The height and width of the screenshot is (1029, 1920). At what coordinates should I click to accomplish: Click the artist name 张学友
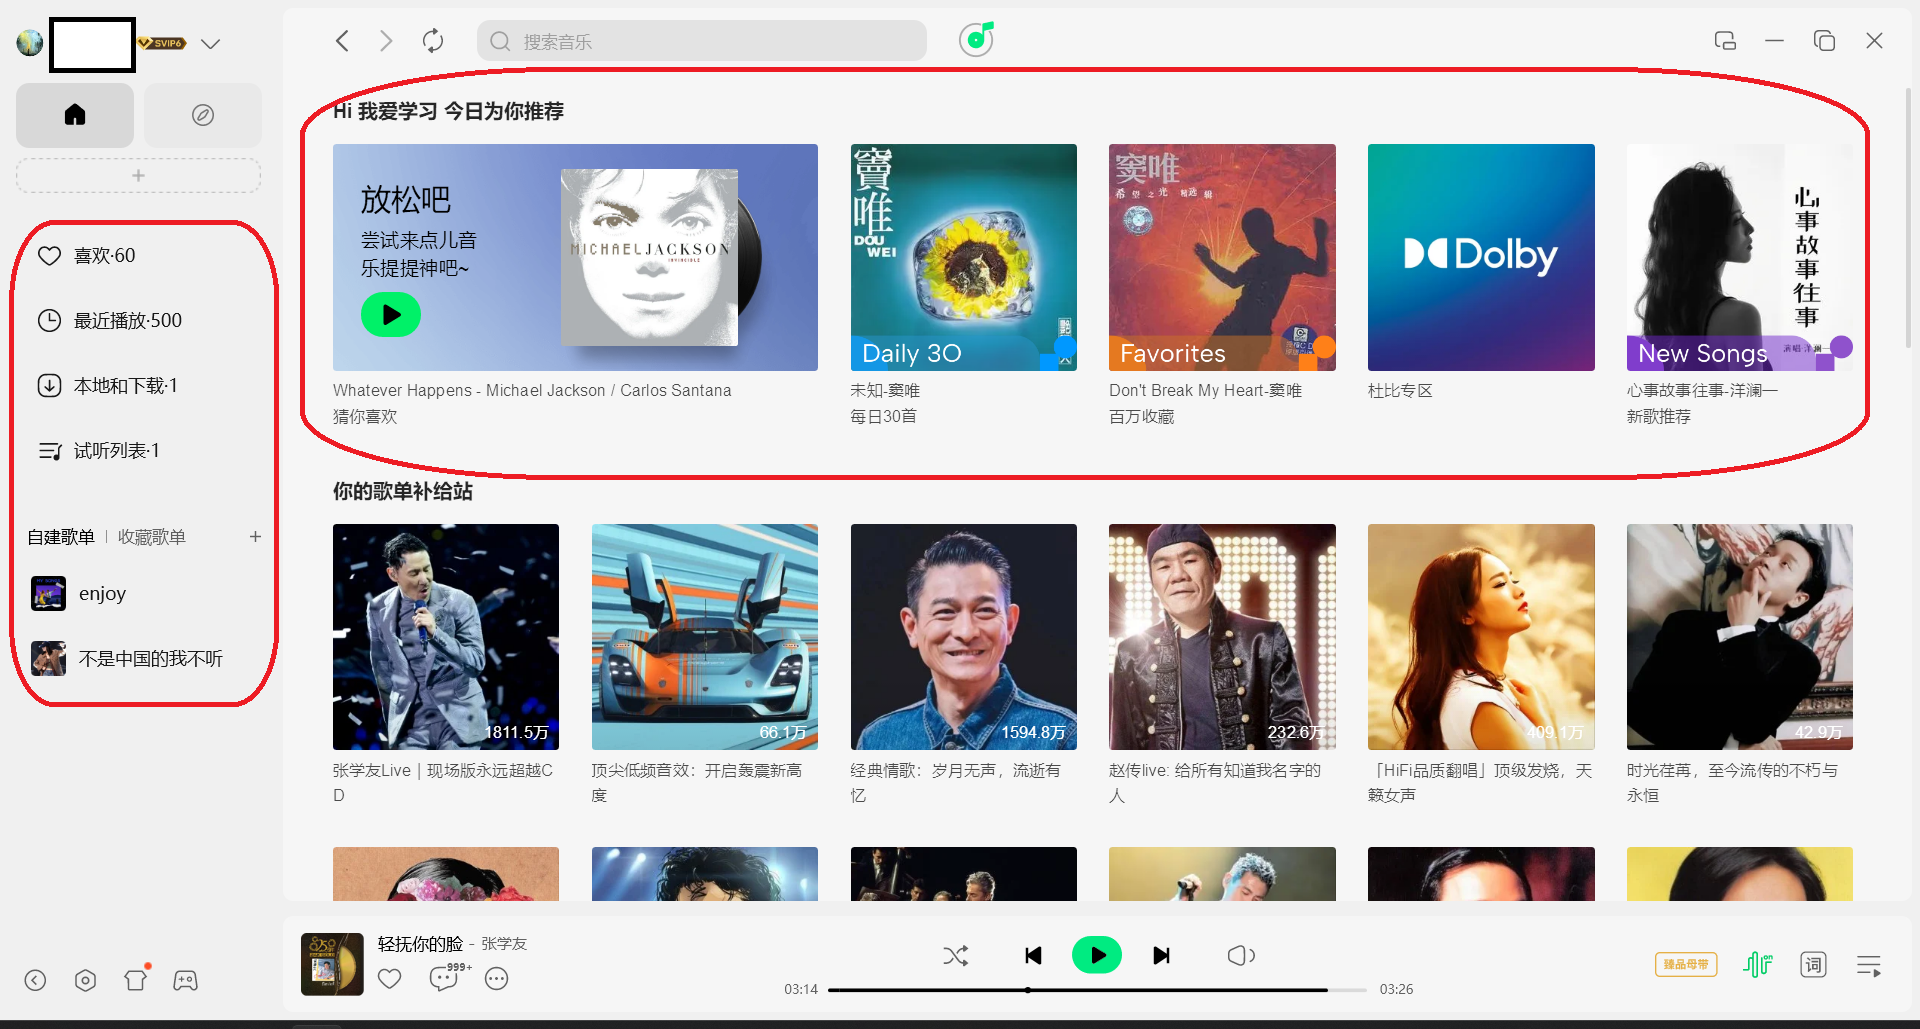point(504,944)
